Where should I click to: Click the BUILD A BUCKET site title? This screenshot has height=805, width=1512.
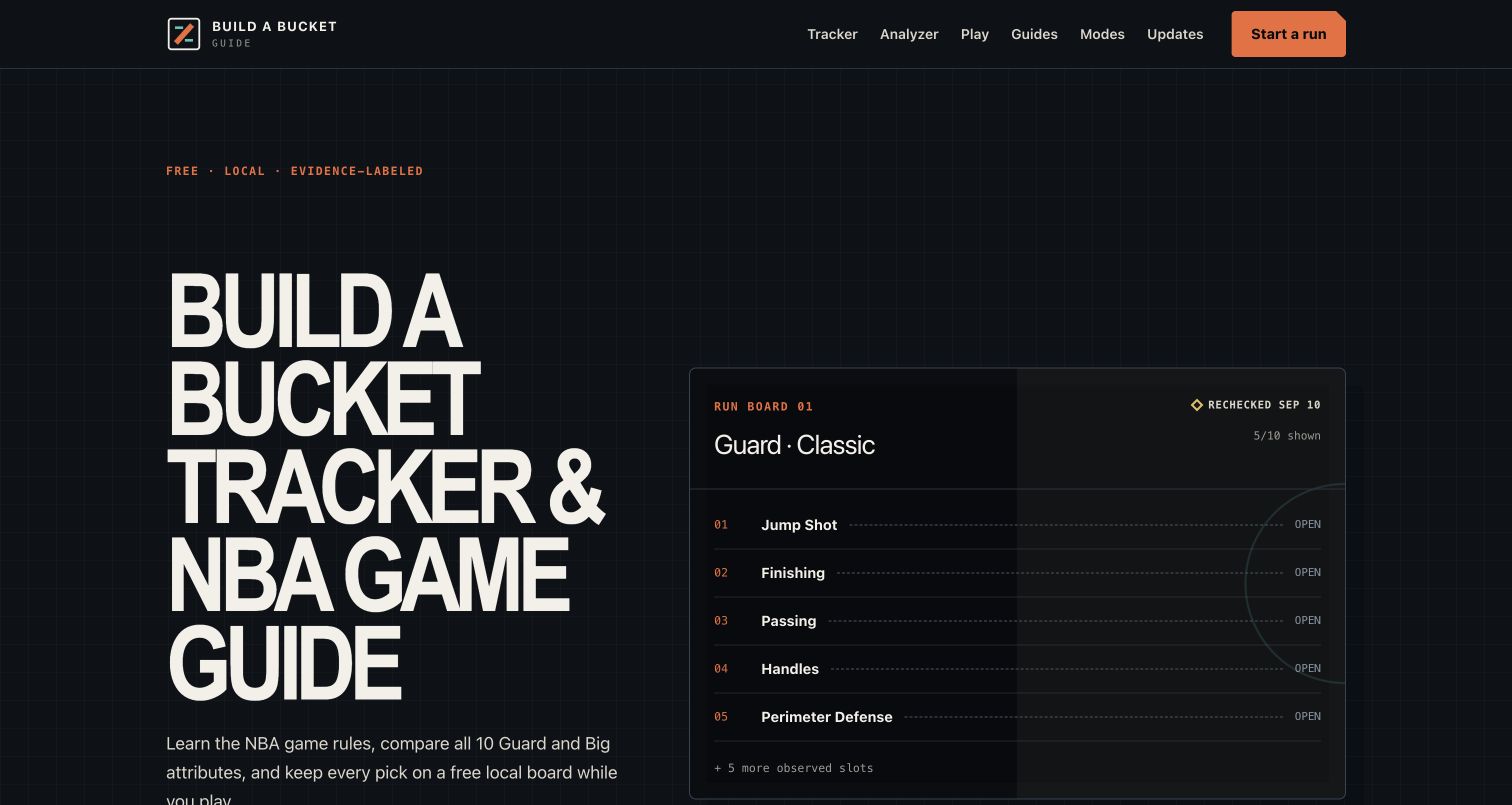[x=274, y=26]
